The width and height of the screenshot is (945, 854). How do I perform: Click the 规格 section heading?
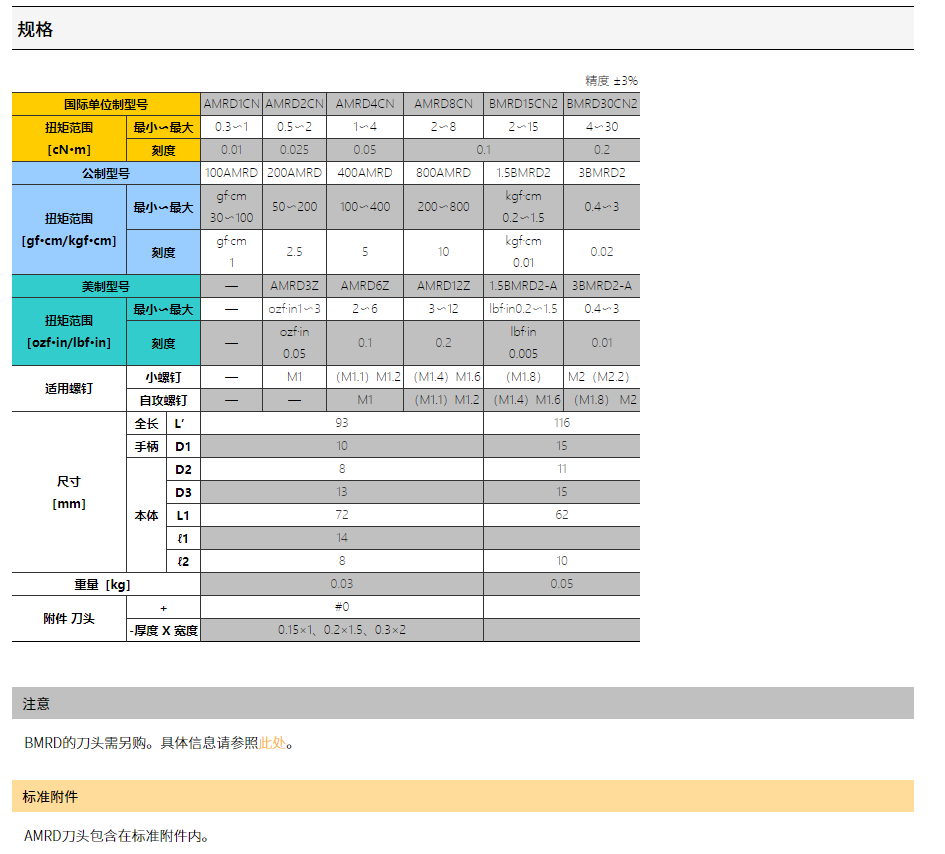35,30
